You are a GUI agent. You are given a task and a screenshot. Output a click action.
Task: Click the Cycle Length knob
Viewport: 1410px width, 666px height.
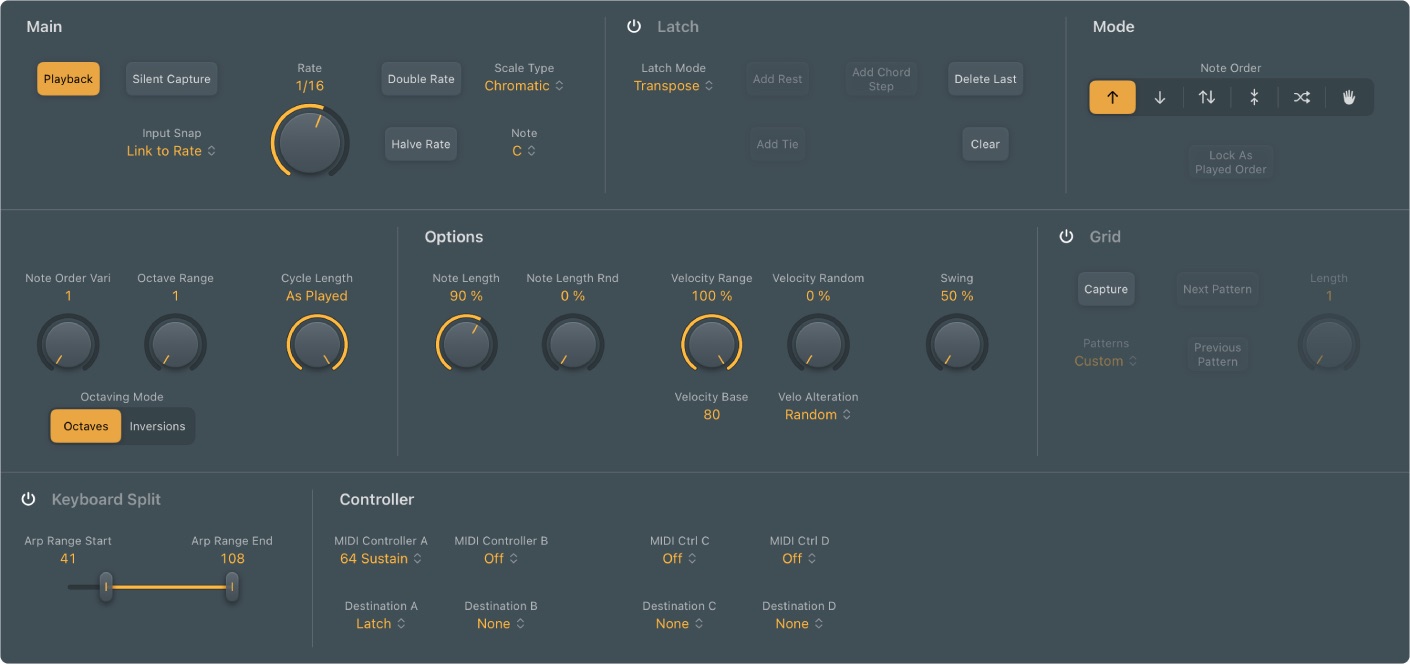click(317, 344)
